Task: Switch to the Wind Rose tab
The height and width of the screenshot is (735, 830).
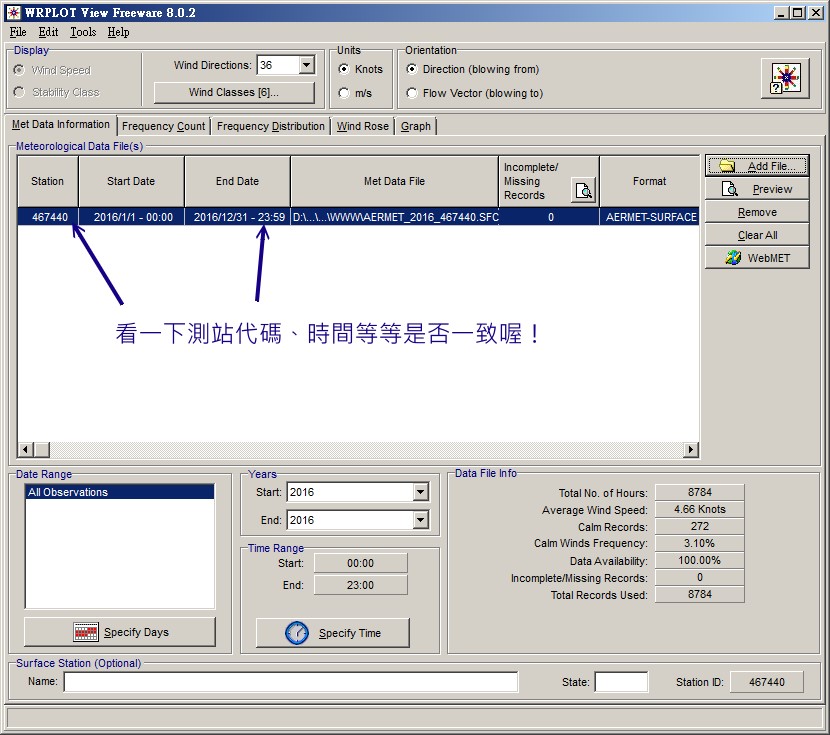Action: [x=361, y=125]
